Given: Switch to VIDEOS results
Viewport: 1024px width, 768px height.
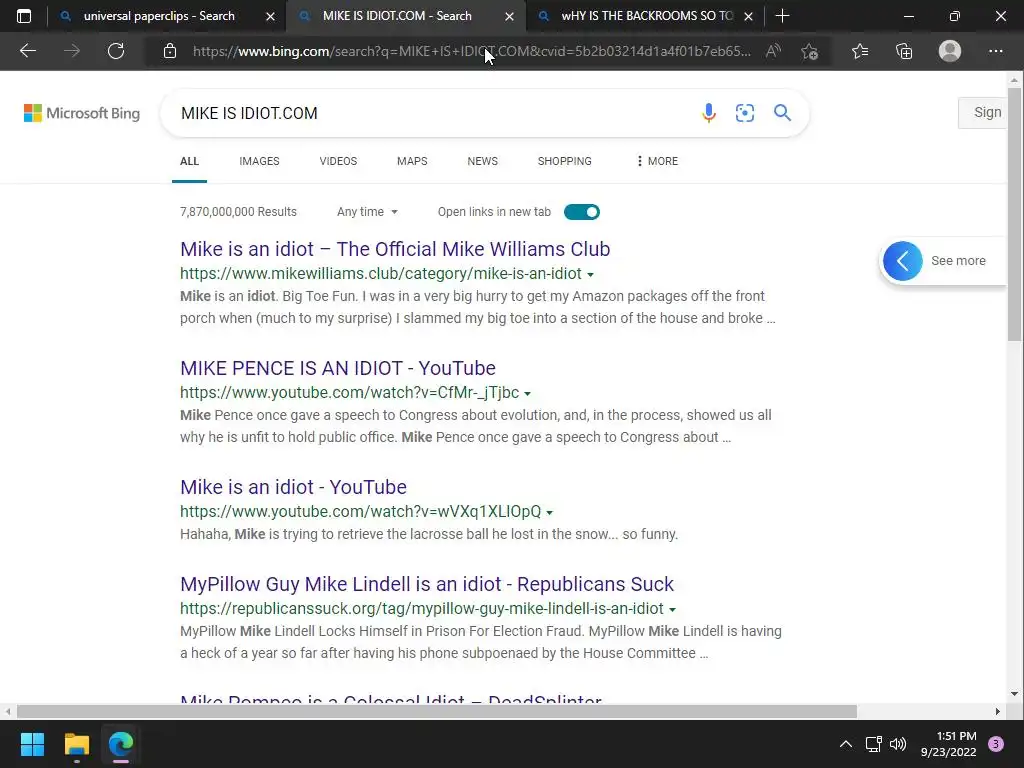Looking at the screenshot, I should pos(338,161).
